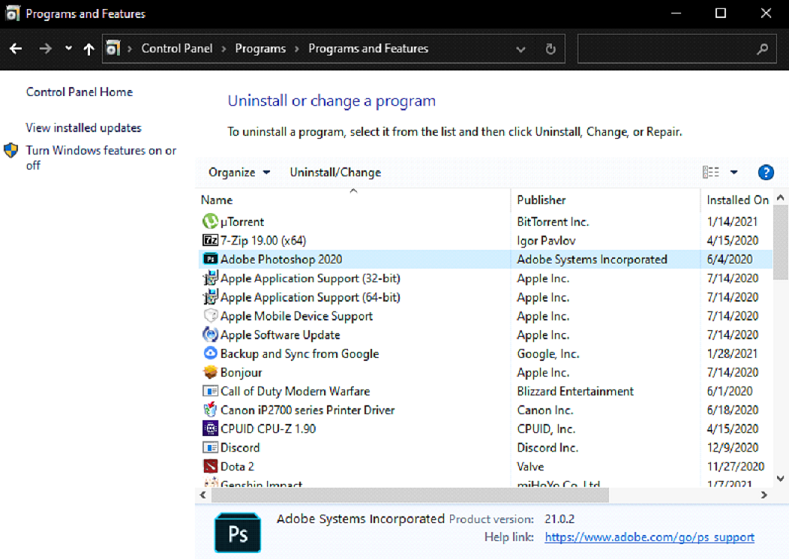Click the Bonjour package icon
This screenshot has height=559, width=789.
pyautogui.click(x=210, y=372)
